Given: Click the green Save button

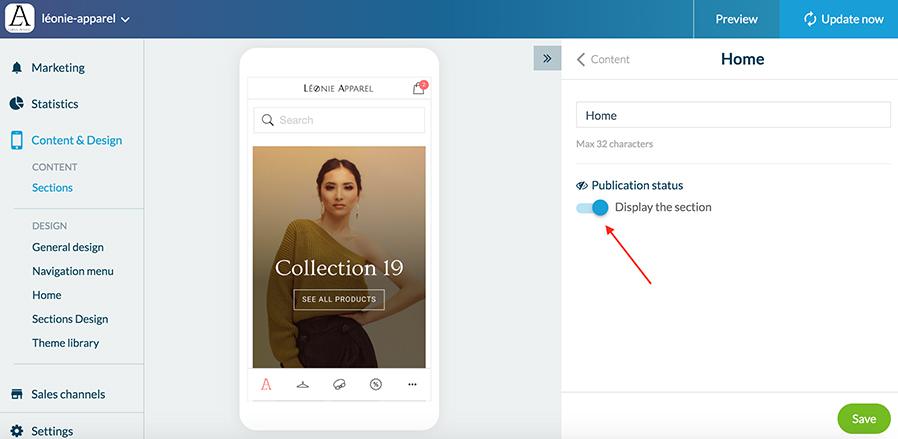Looking at the screenshot, I should point(863,419).
